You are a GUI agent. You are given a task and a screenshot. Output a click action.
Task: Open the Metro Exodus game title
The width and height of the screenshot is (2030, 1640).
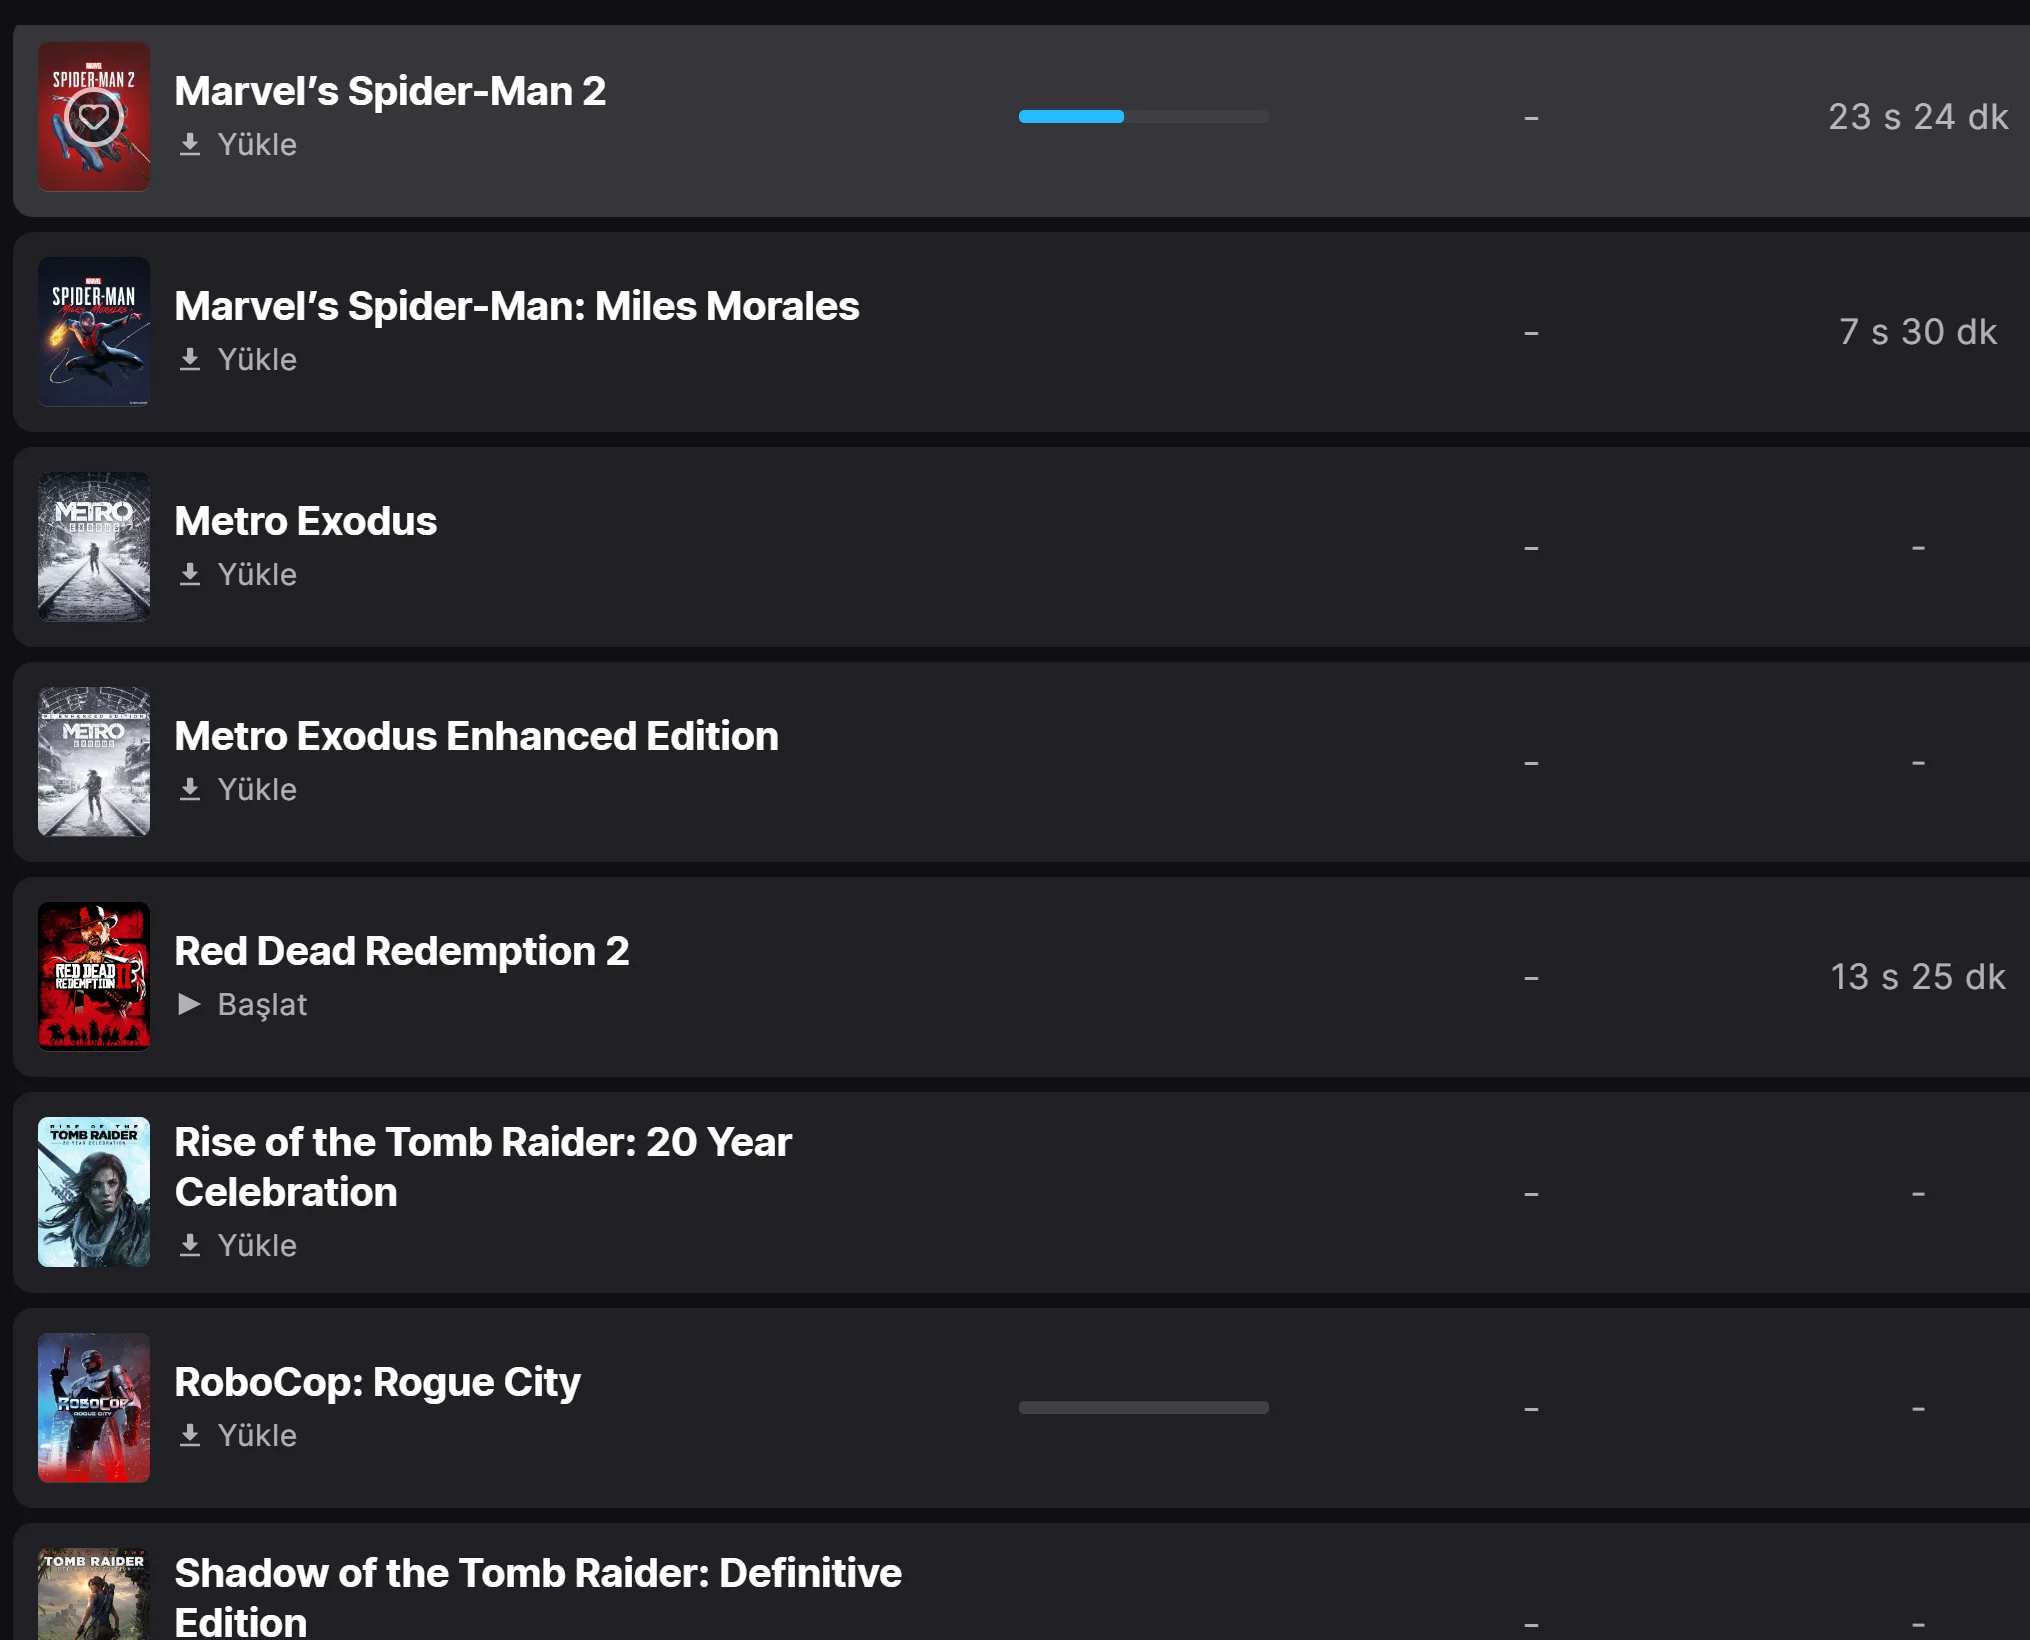(305, 522)
